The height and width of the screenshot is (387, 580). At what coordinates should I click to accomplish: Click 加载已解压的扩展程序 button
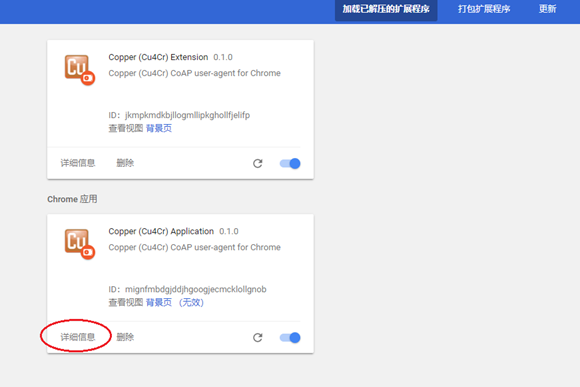386,9
